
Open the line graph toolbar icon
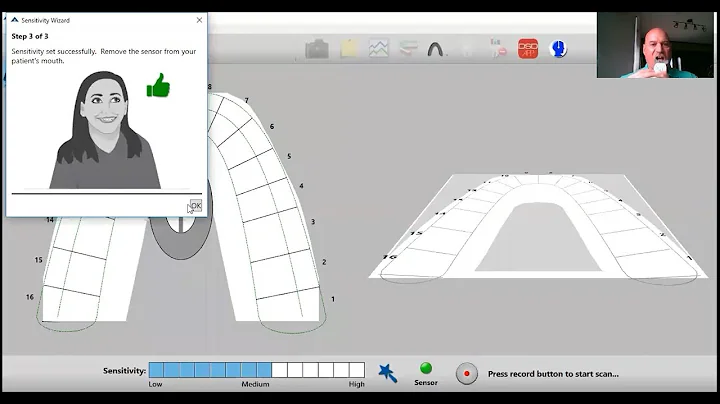(x=378, y=49)
